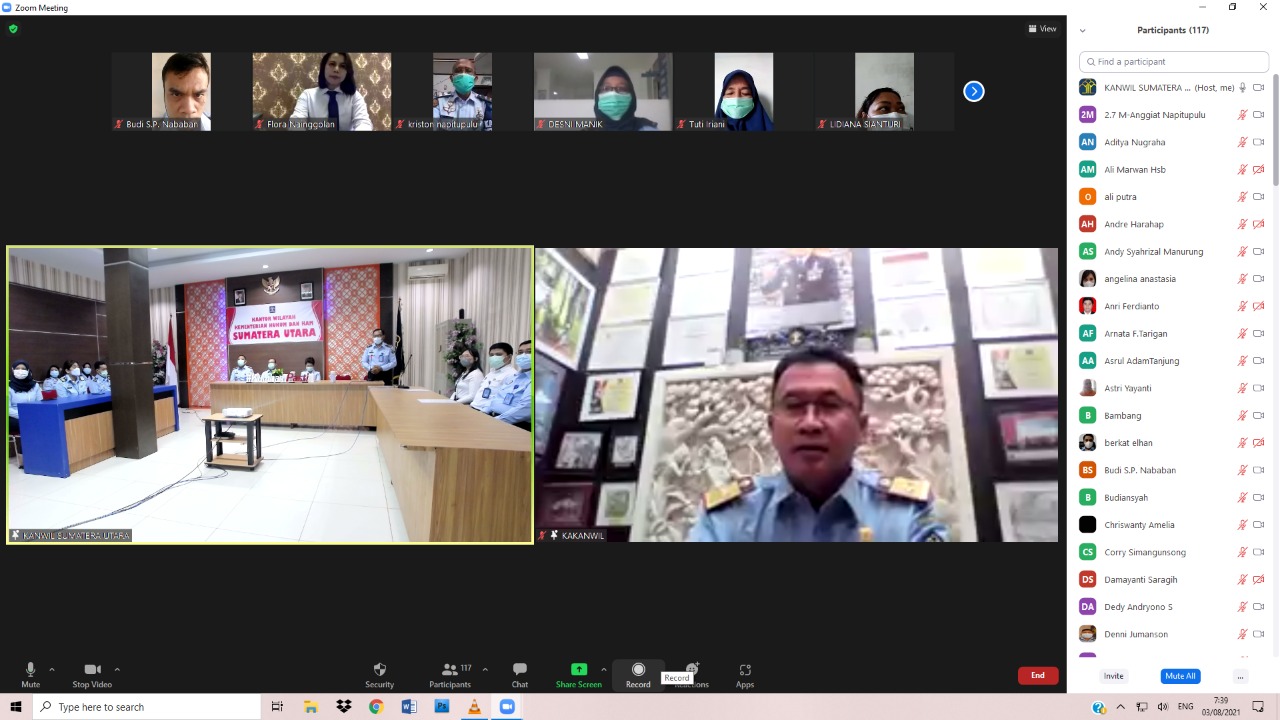
Task: Toggle microphone for Aditya Nugraha
Action: pos(1242,142)
